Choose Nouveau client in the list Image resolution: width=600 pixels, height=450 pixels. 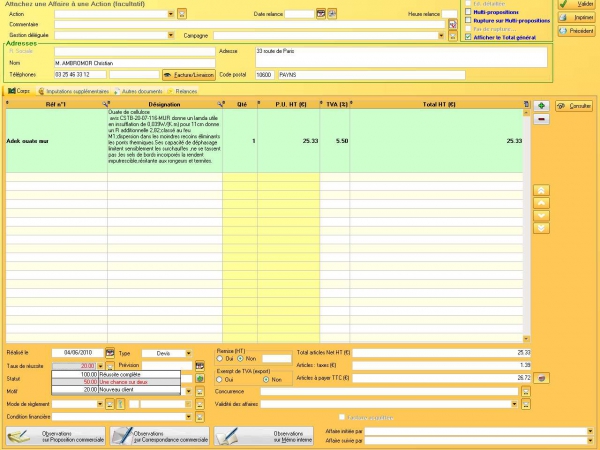116,390
